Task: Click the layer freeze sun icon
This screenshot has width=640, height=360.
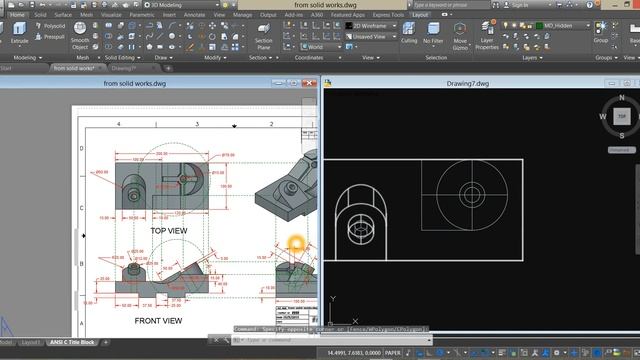Action: pyautogui.click(x=513, y=26)
